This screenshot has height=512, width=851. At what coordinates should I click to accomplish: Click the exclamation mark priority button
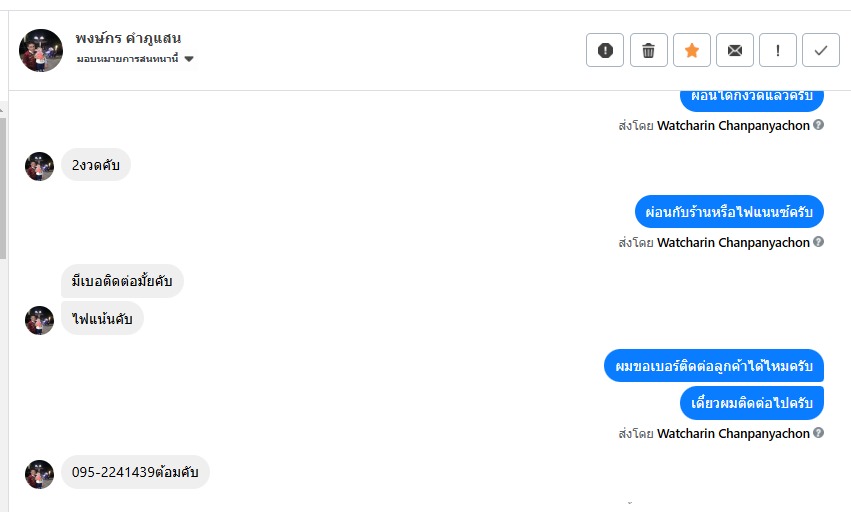[x=778, y=50]
